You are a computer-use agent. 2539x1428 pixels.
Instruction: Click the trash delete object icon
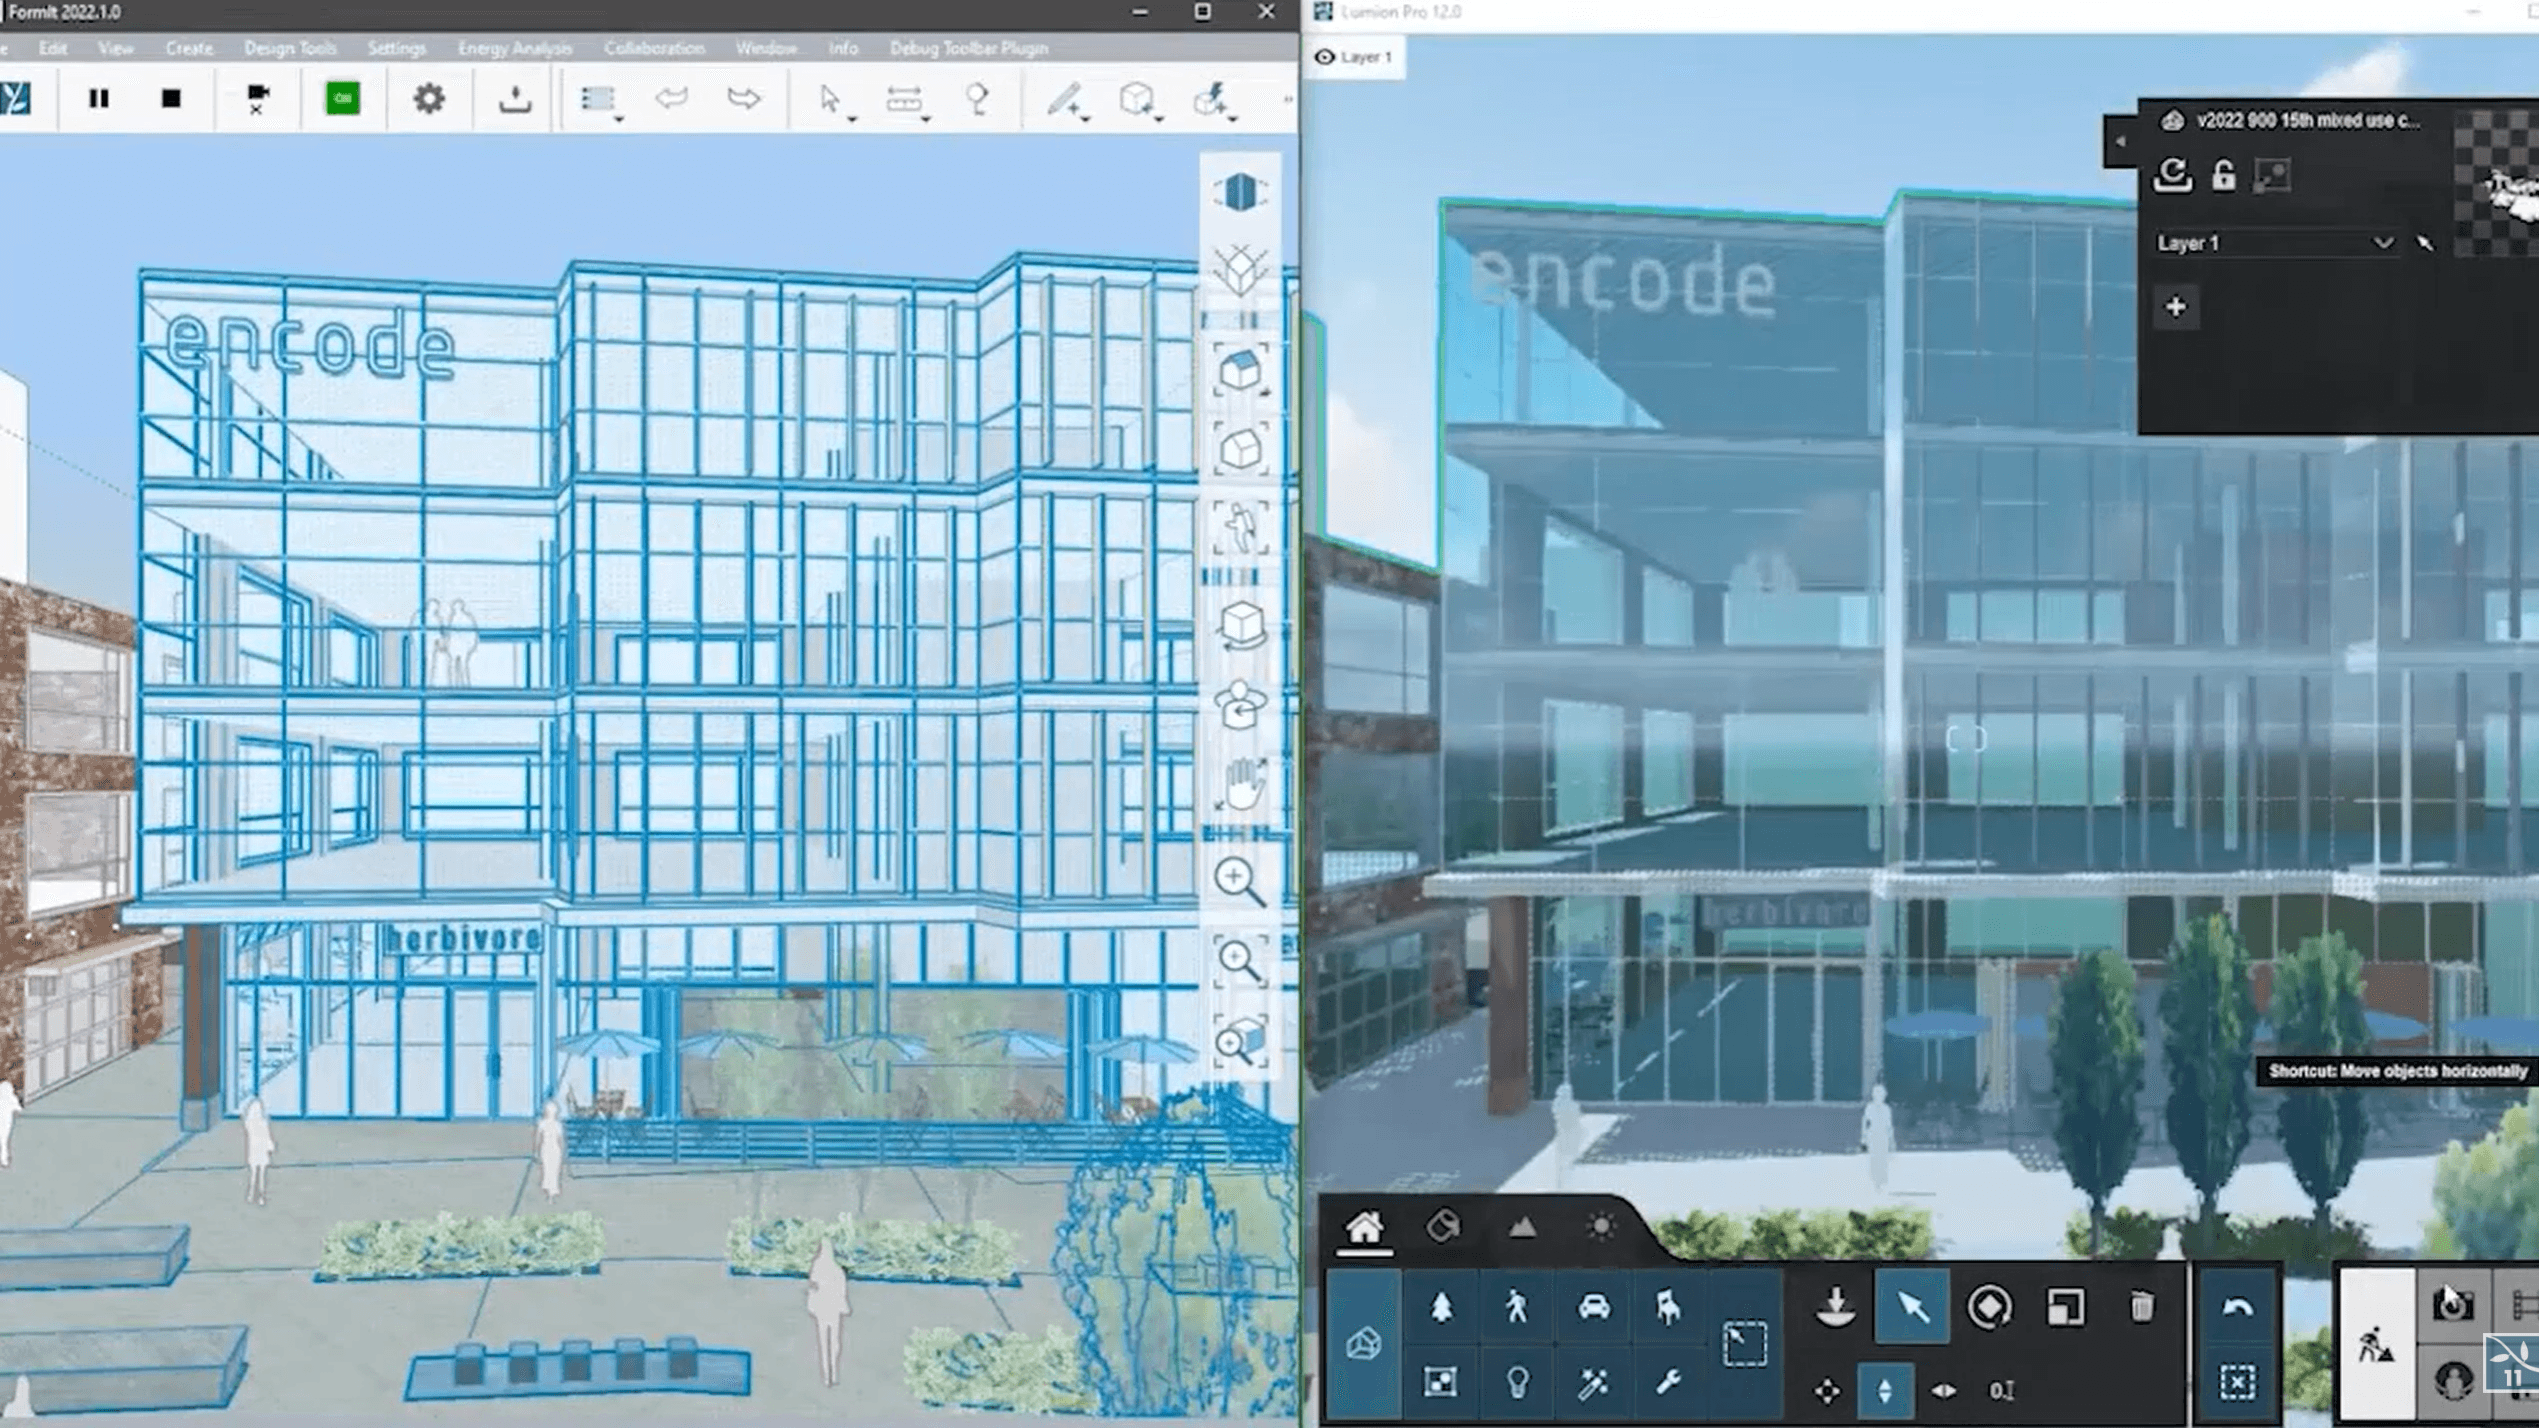pos(2141,1306)
